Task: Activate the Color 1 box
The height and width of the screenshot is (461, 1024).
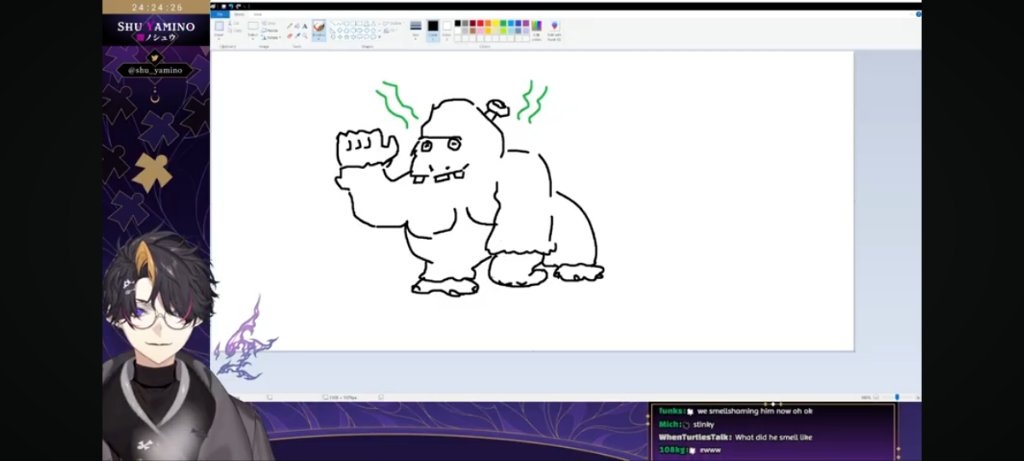Action: (433, 29)
